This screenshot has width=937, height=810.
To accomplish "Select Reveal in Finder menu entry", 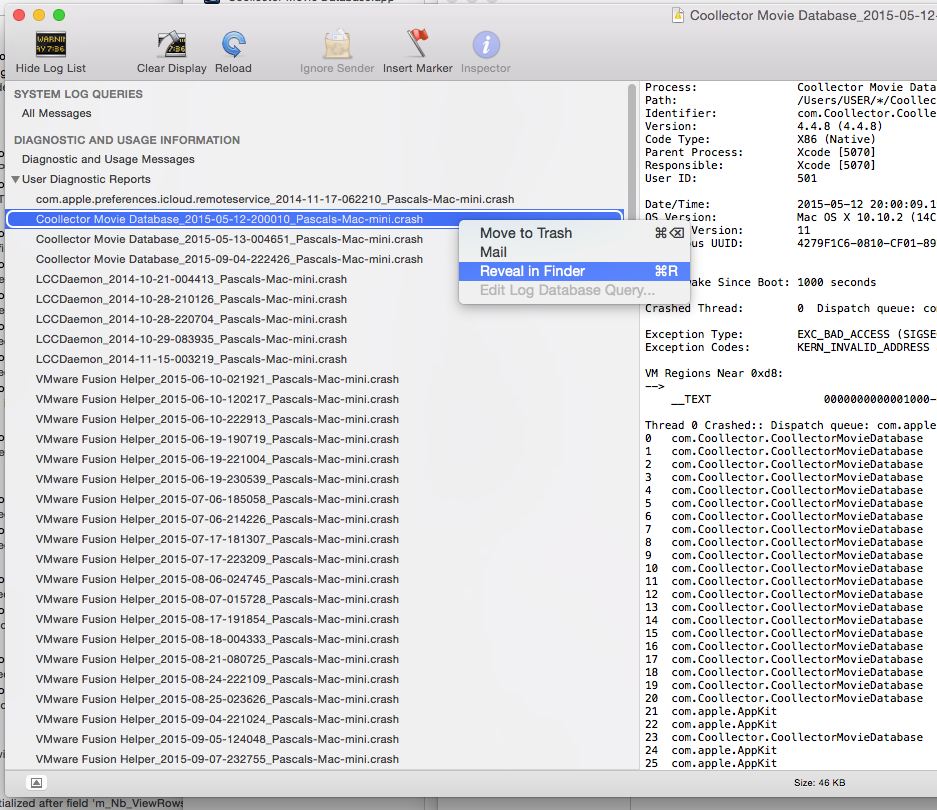I will click(x=574, y=271).
